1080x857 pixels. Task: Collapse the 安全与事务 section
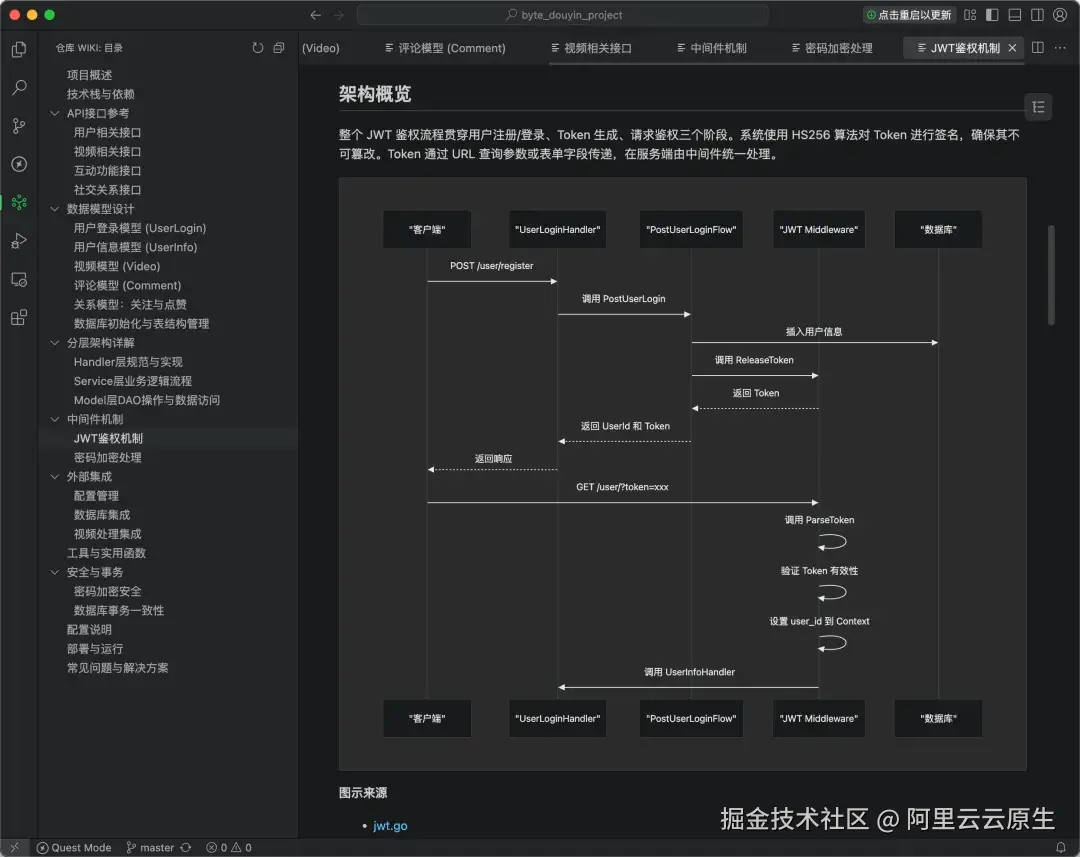54,572
